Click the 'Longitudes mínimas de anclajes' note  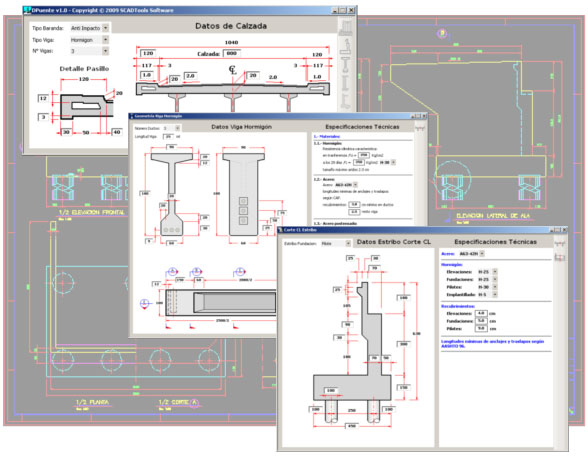(492, 344)
